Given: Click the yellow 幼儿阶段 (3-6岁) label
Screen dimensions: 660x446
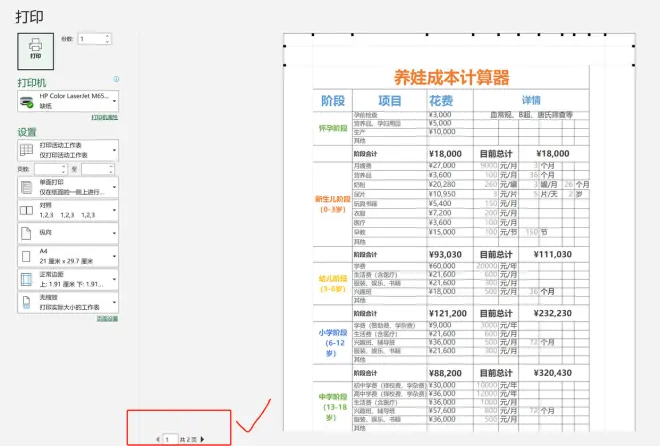Looking at the screenshot, I should [x=333, y=284].
